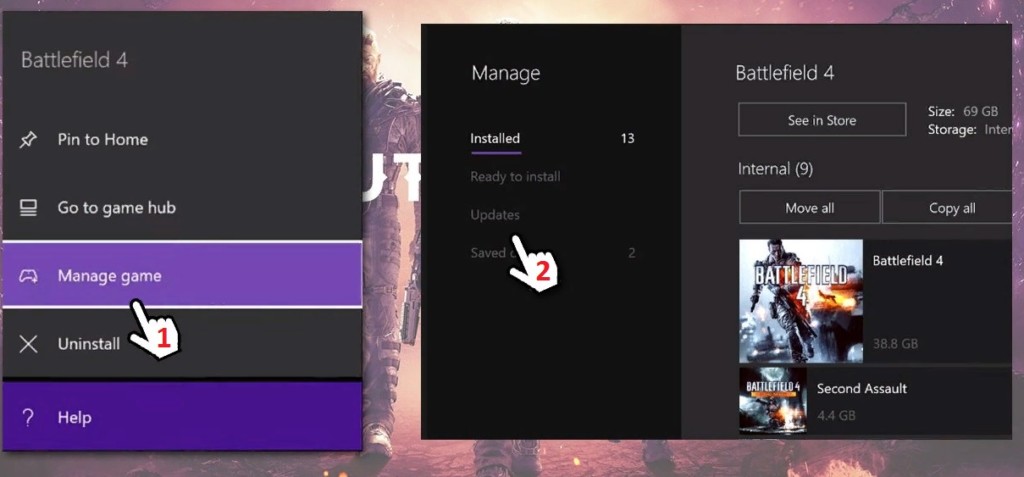The width and height of the screenshot is (1024, 477).
Task: Click the See in Store button
Action: click(x=822, y=120)
